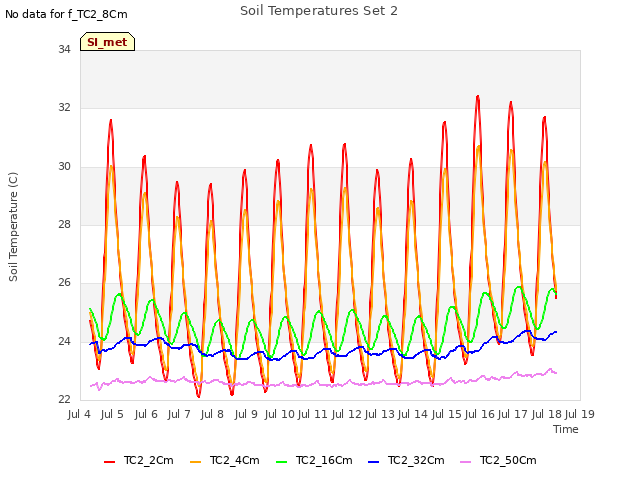This screenshot has height=480, width=640.
Task: Click the 24 y-axis tick label
Action: point(64,341)
